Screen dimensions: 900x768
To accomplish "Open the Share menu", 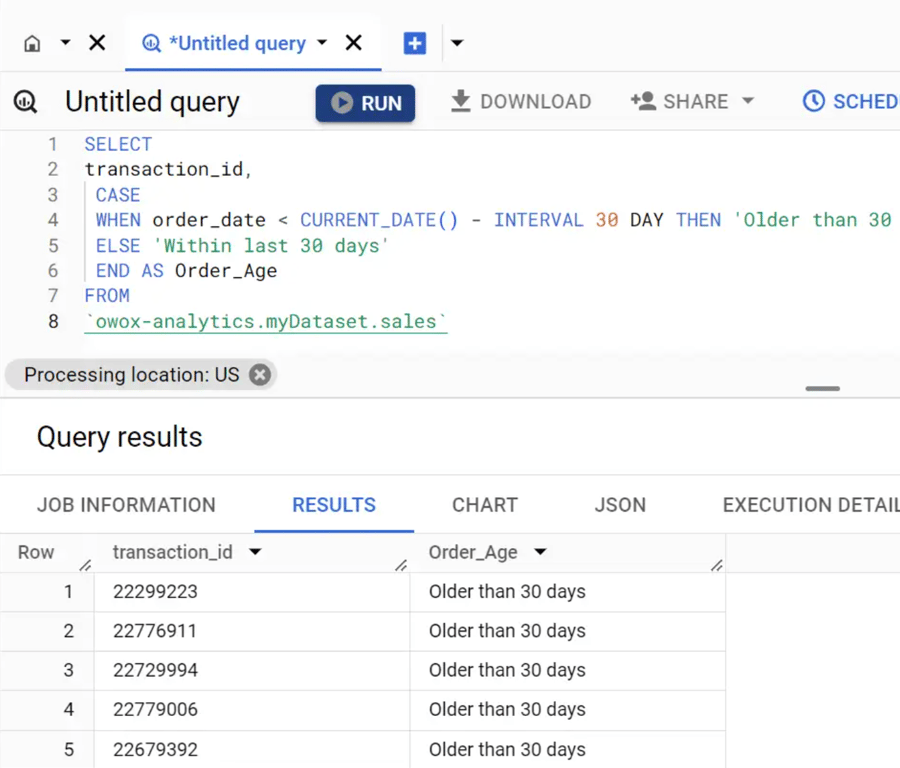I will pyautogui.click(x=692, y=102).
